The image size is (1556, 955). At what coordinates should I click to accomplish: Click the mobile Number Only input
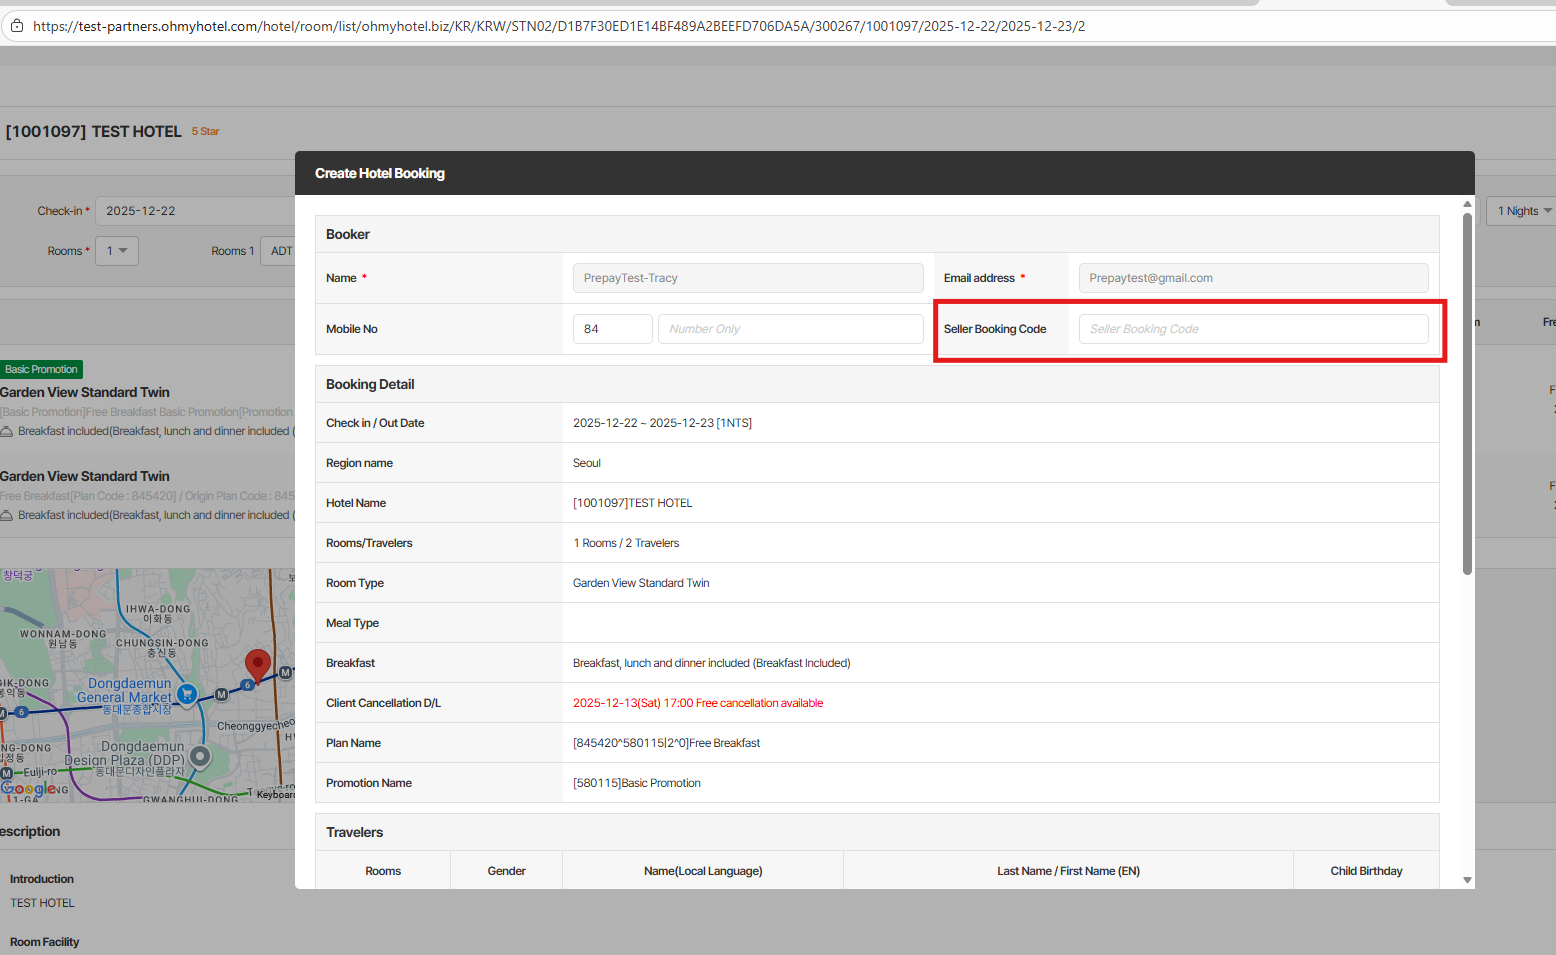[x=790, y=329]
